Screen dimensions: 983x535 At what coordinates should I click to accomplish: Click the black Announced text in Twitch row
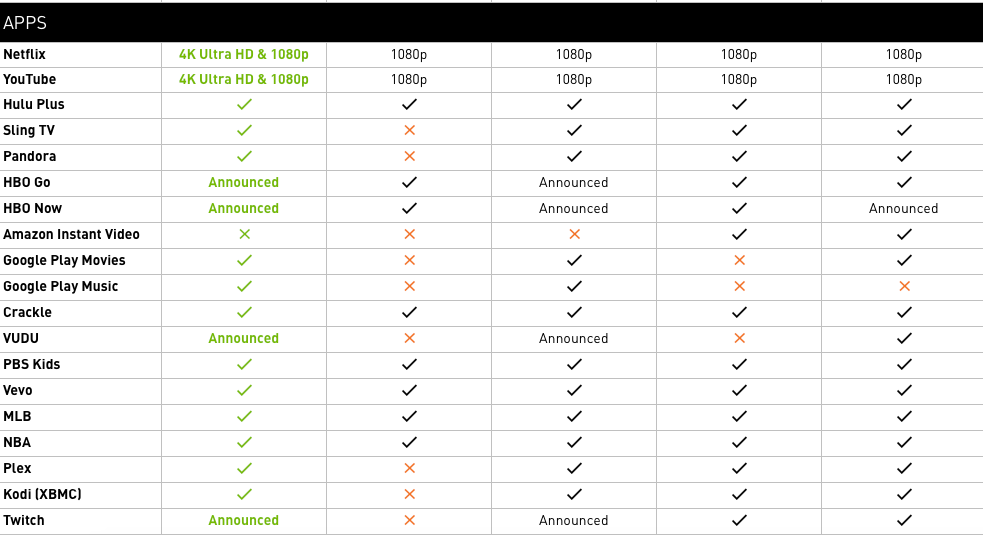tap(574, 520)
